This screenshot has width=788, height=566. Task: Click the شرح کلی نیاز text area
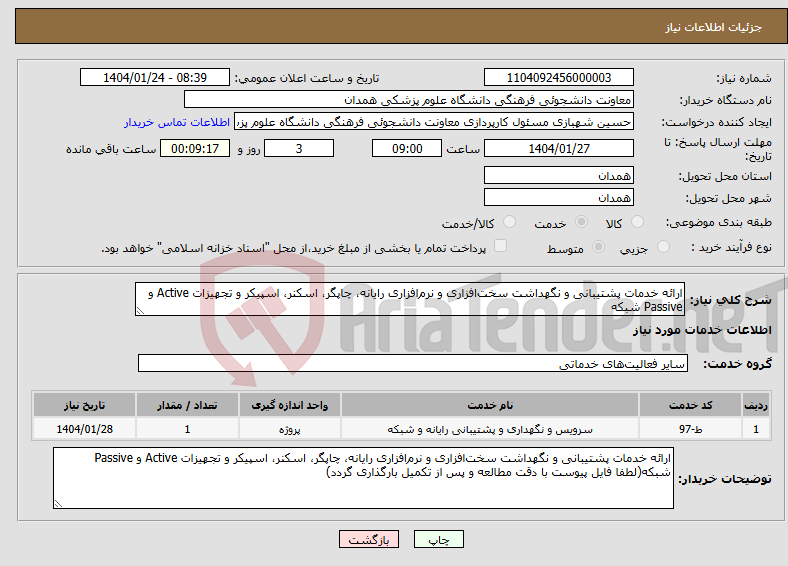410,299
